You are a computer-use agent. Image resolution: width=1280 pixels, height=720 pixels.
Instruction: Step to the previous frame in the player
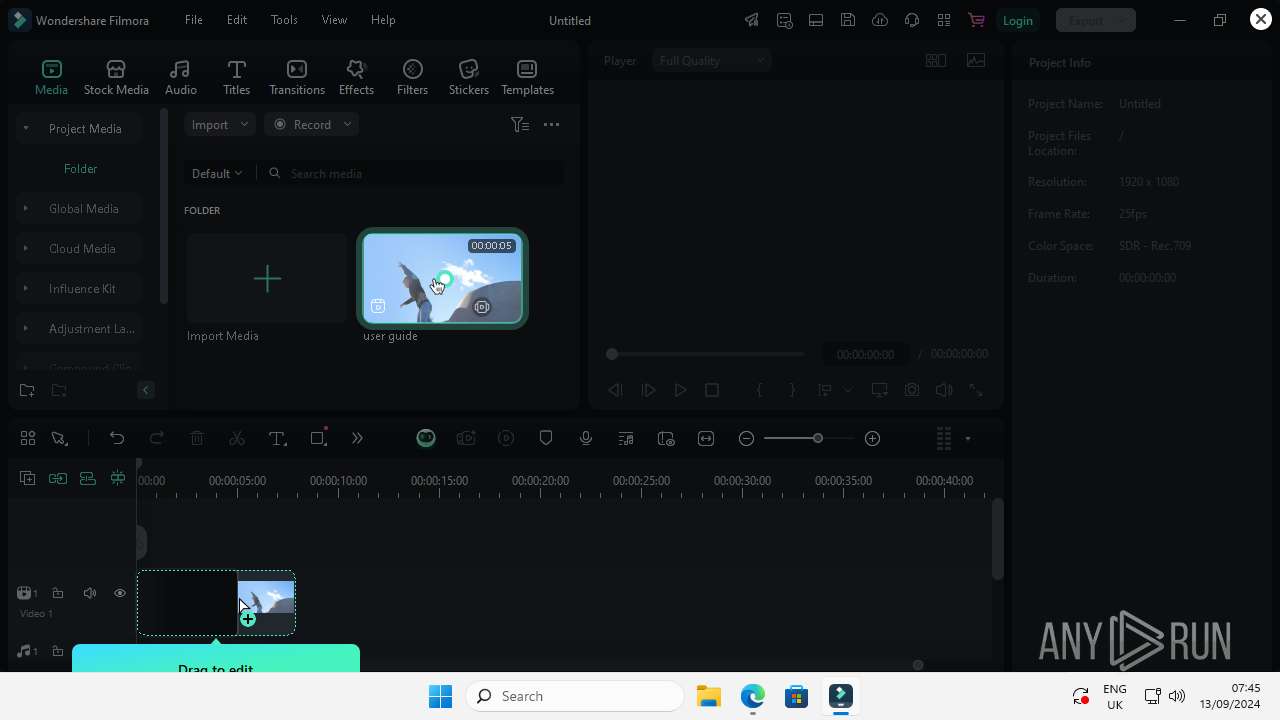coord(616,390)
